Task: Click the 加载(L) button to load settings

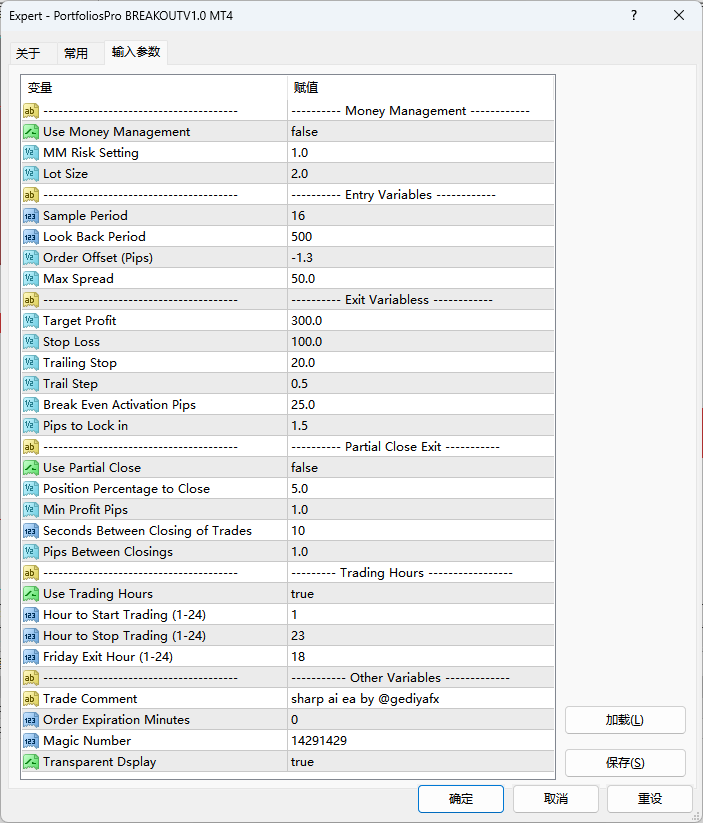Action: coord(625,720)
